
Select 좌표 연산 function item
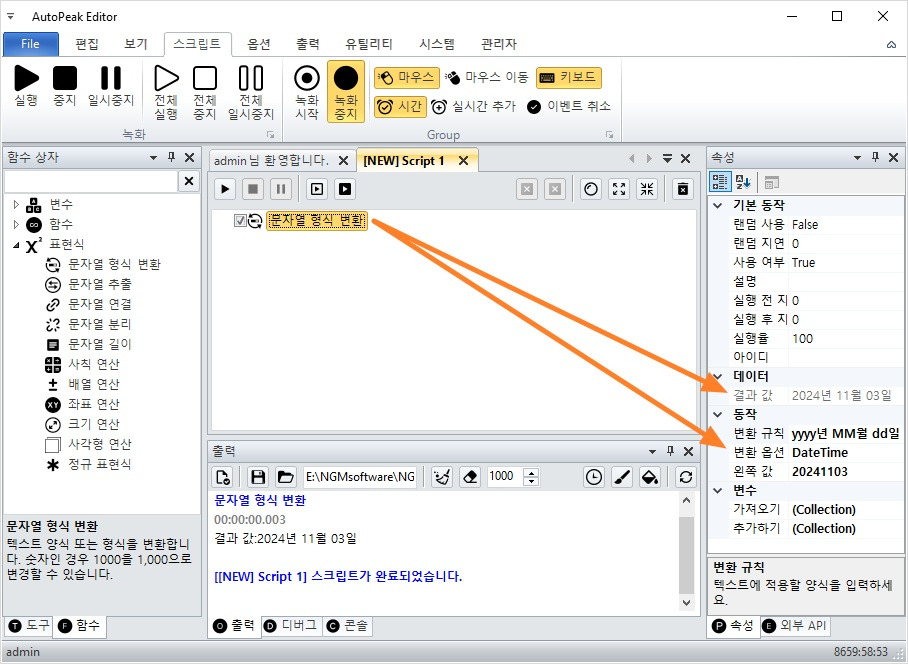tap(94, 404)
